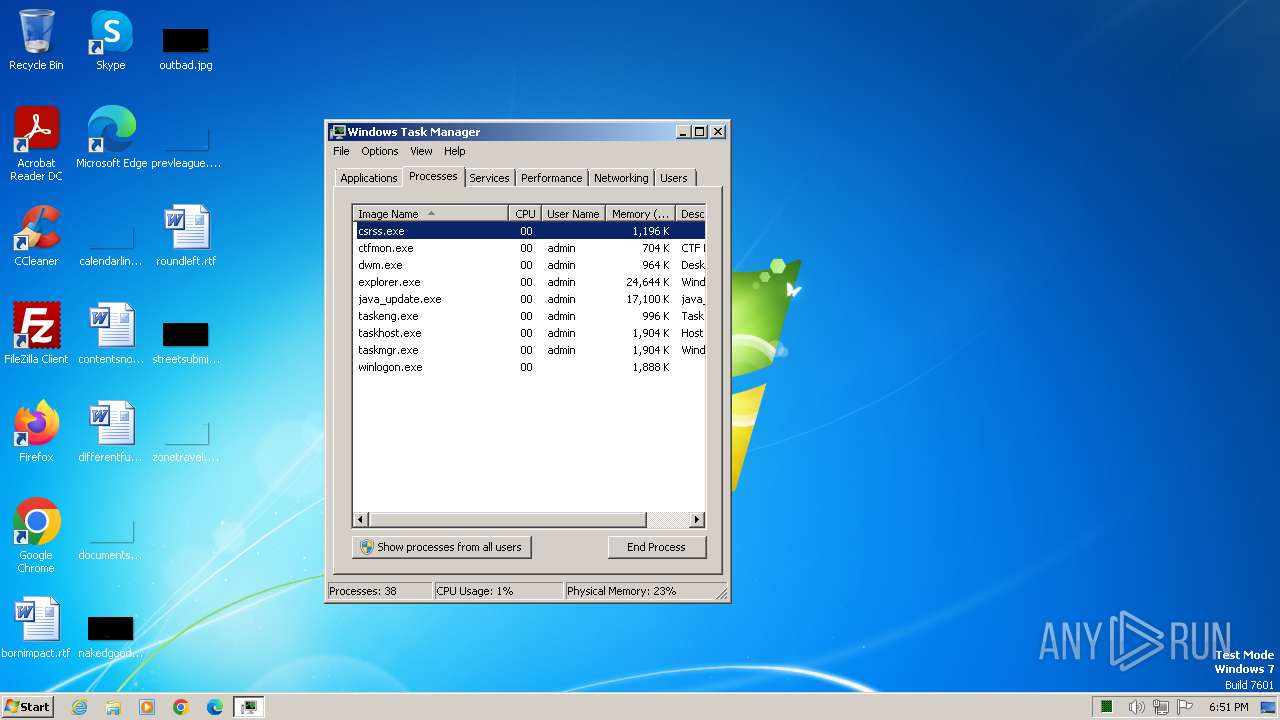
Task: Select the winlogon.exe process
Action: [530, 367]
